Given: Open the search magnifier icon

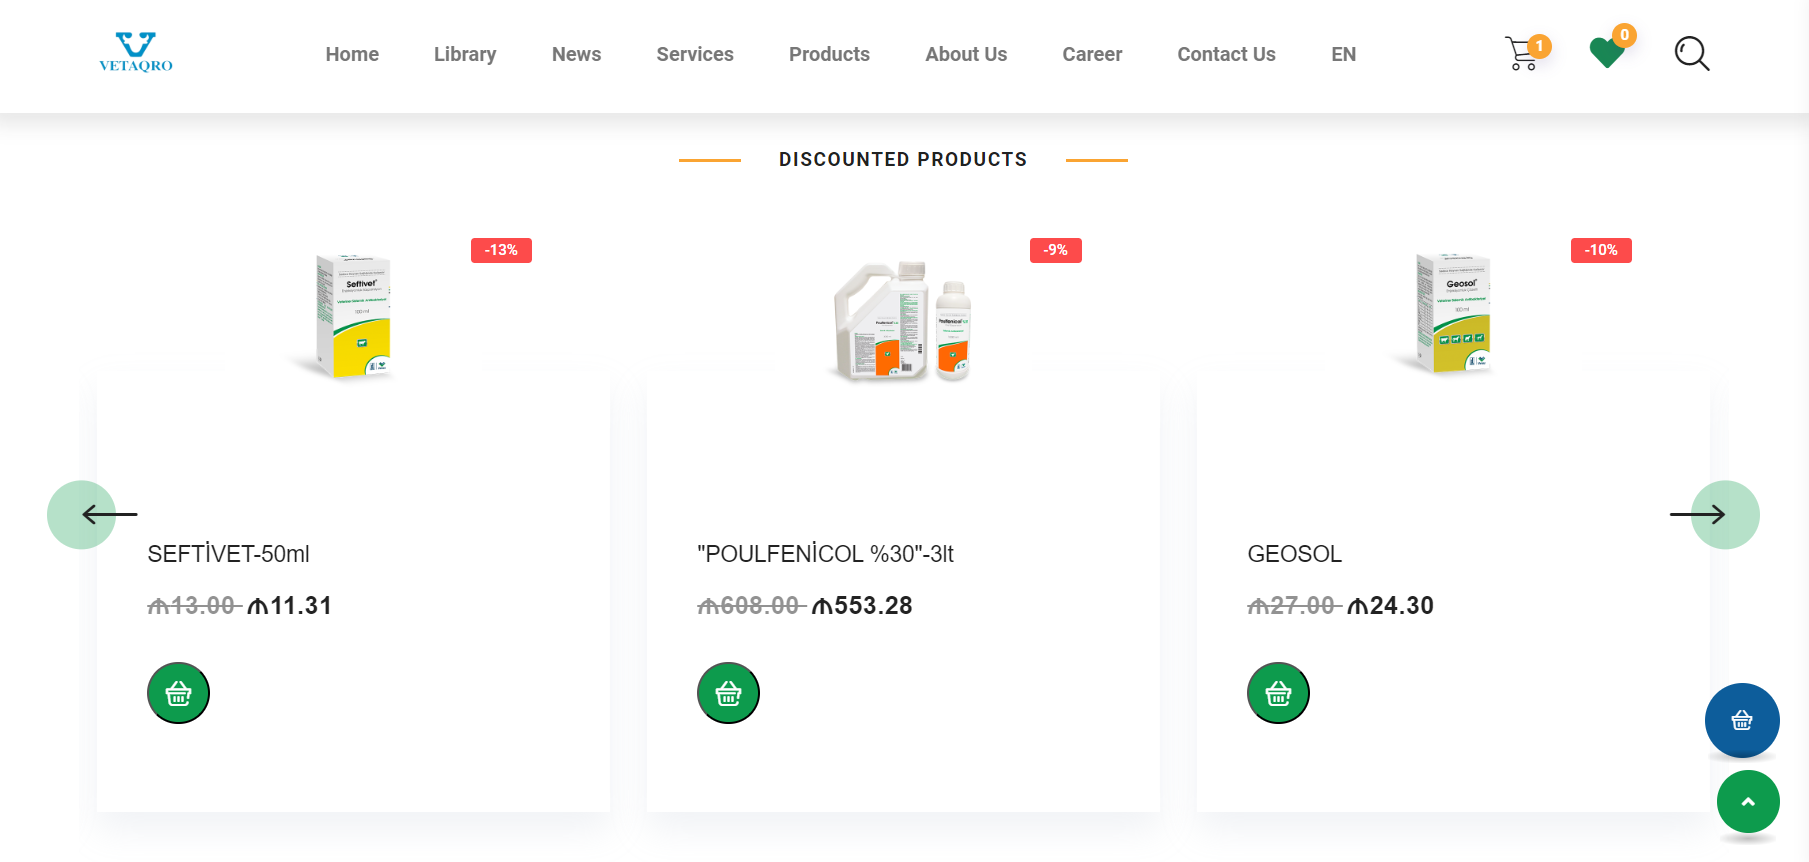Looking at the screenshot, I should (x=1692, y=54).
